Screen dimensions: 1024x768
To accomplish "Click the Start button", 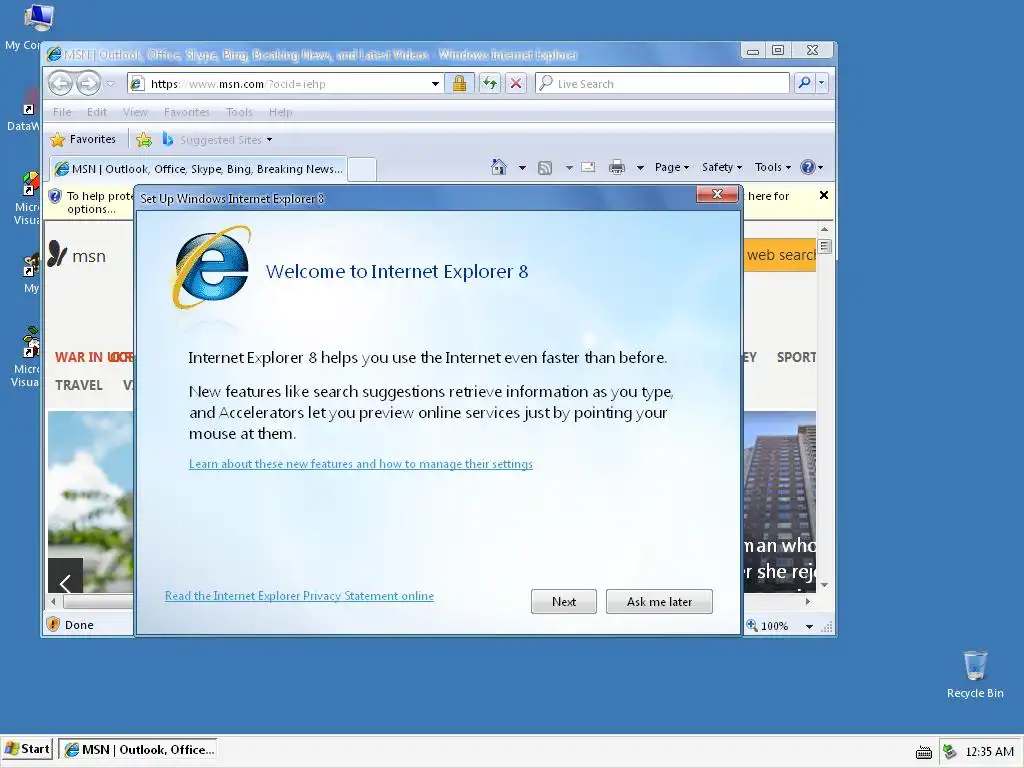I will click(x=27, y=749).
